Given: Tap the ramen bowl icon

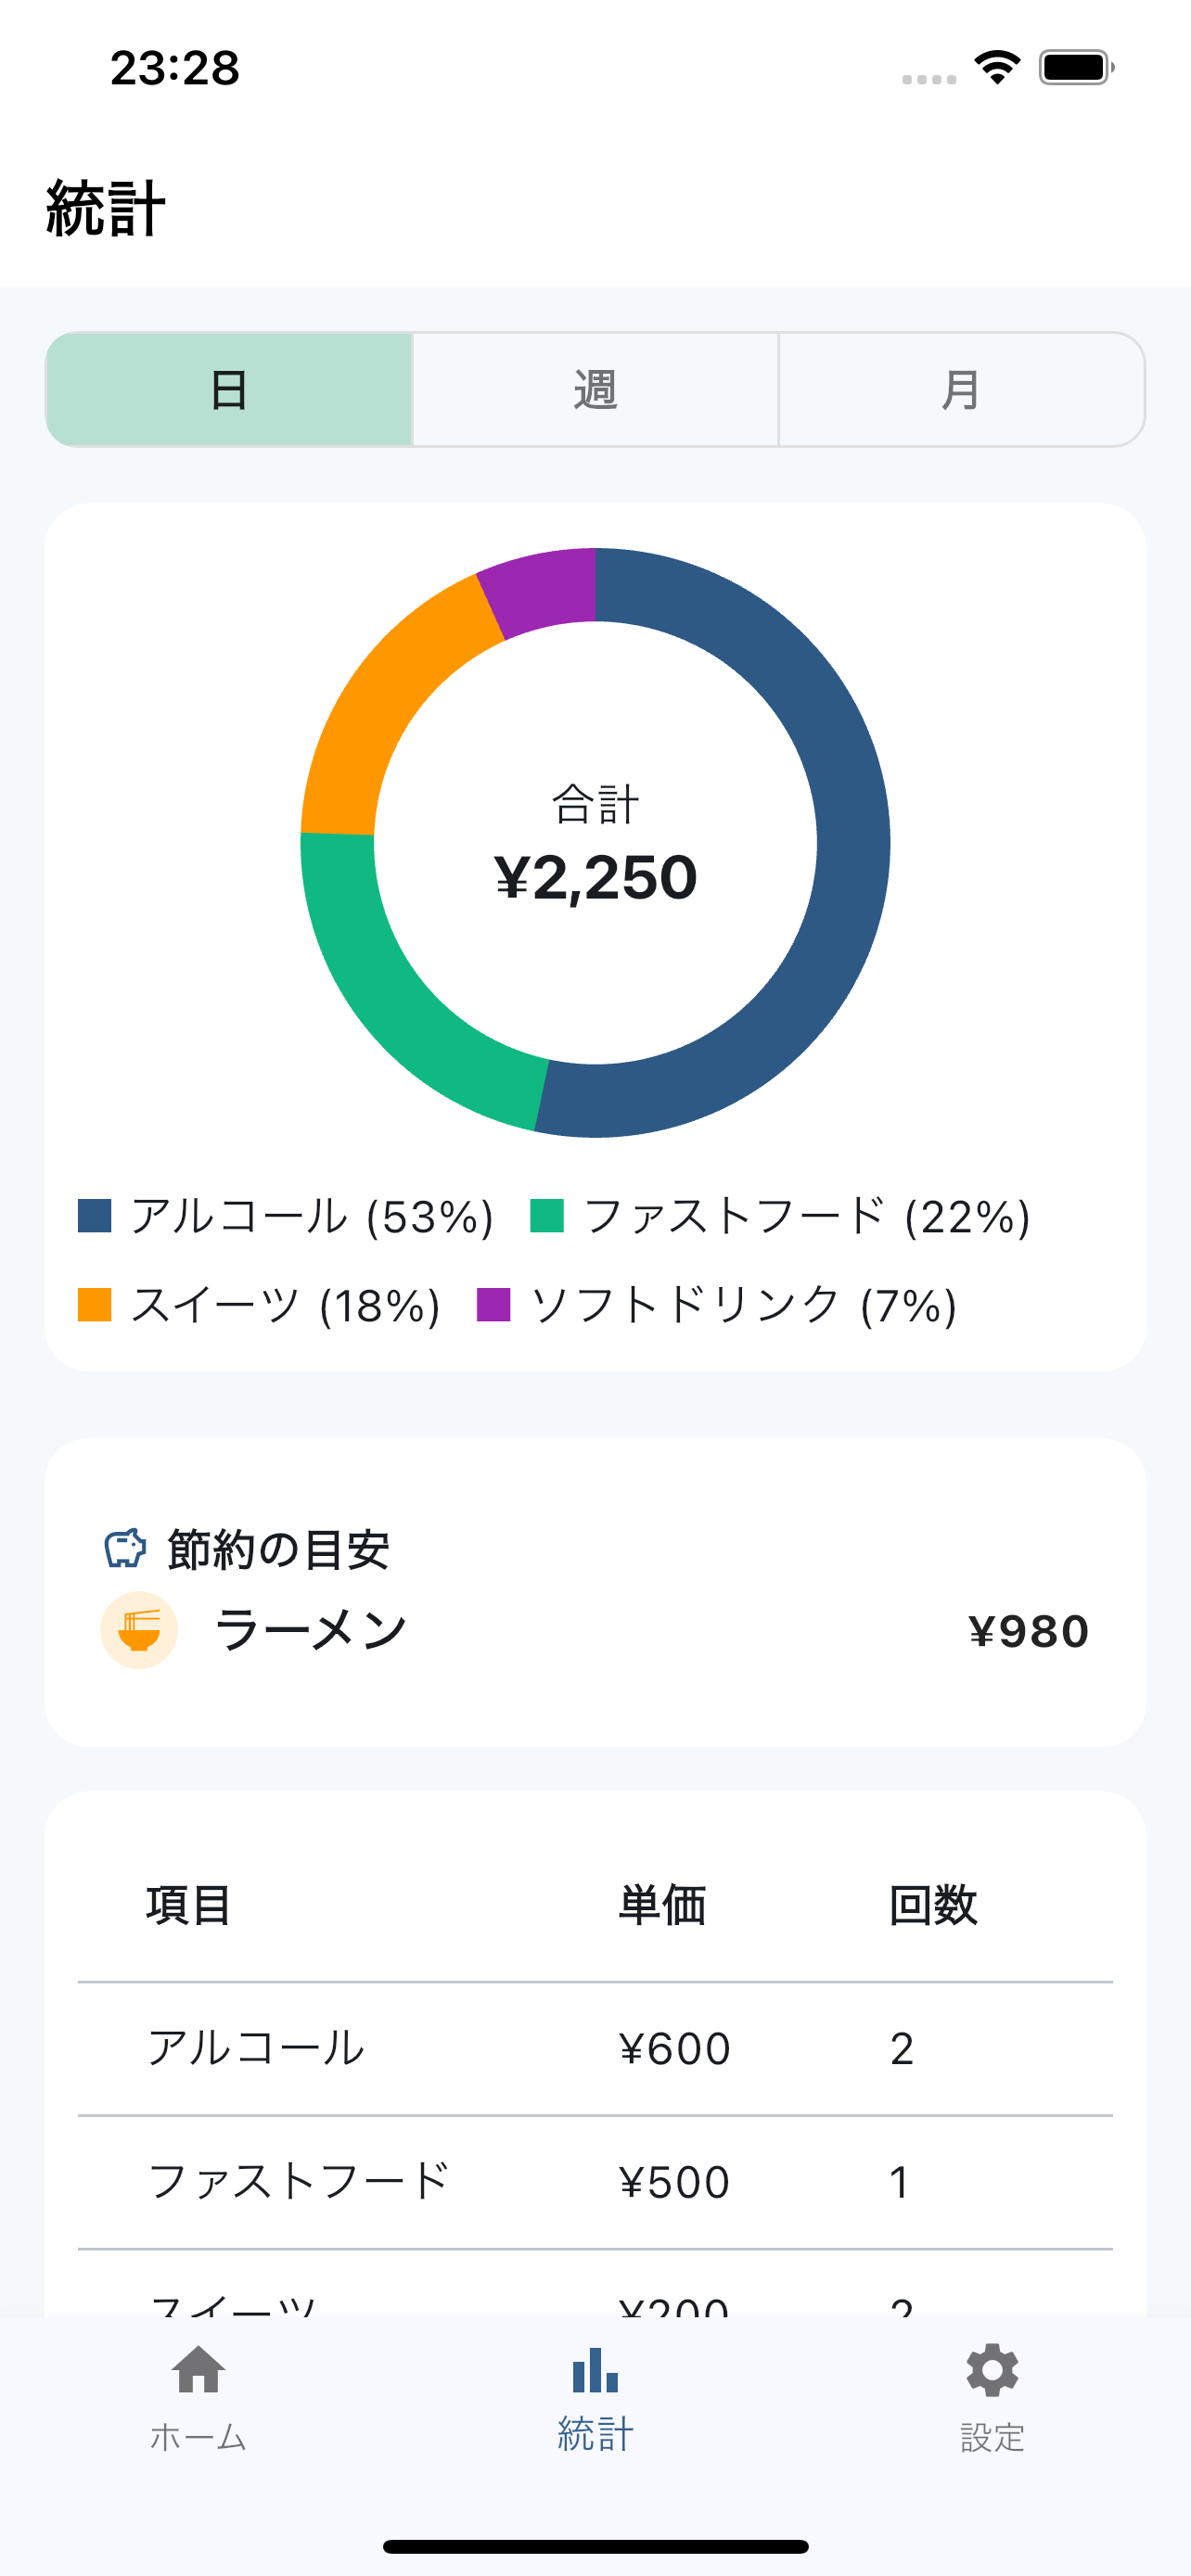Looking at the screenshot, I should coord(139,1630).
